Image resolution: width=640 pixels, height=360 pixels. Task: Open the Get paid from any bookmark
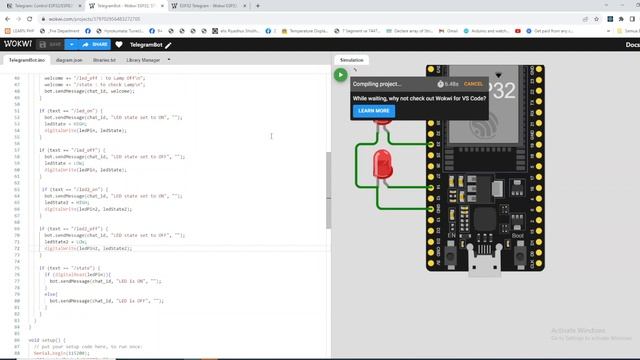550,31
